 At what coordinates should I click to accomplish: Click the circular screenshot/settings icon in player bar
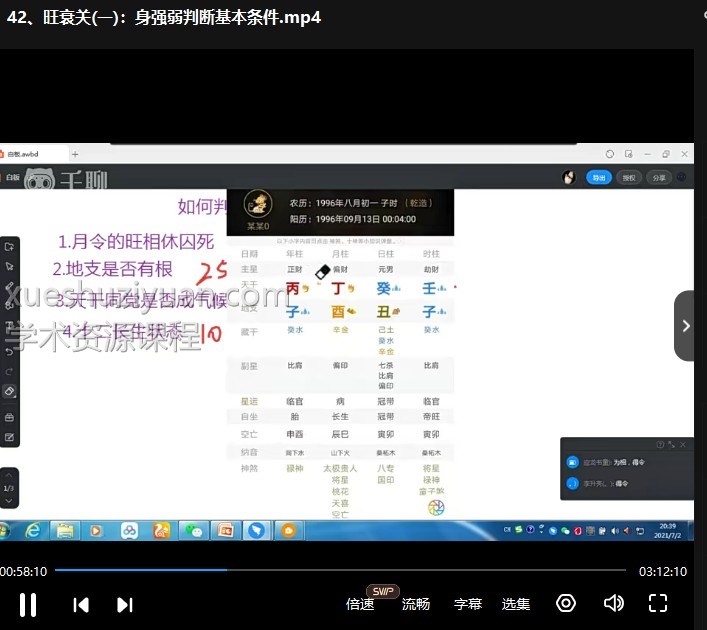[x=566, y=603]
